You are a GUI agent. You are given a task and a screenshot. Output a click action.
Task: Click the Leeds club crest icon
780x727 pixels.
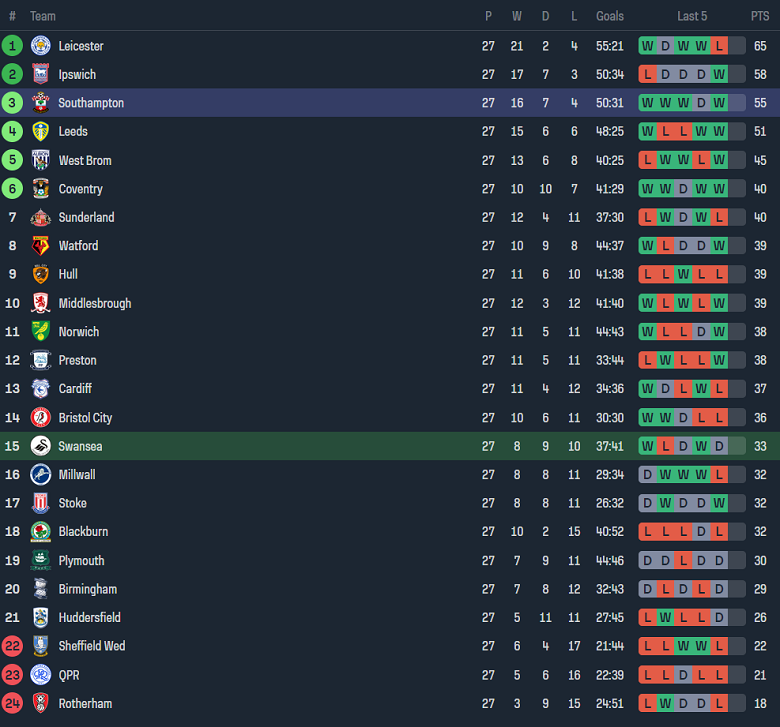click(x=40, y=131)
